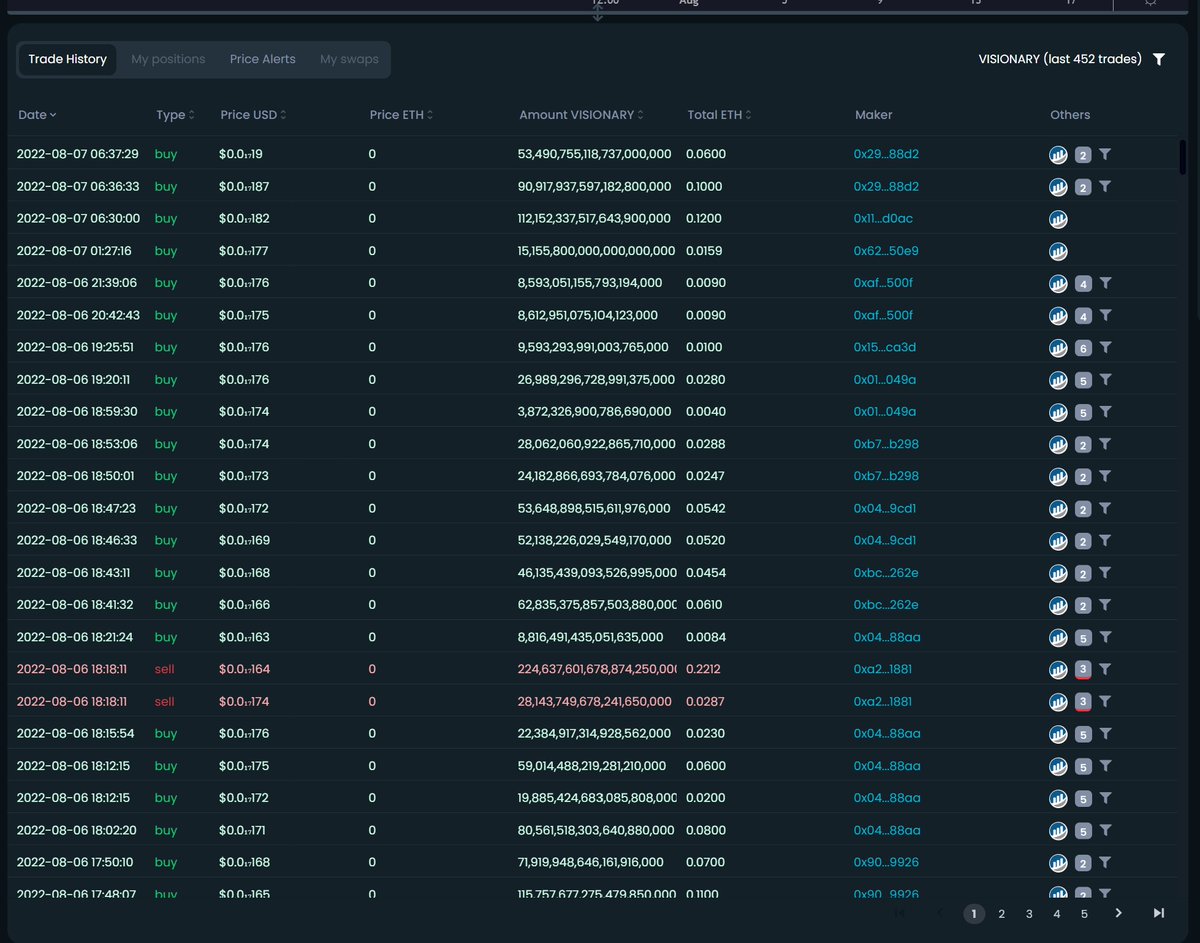This screenshot has width=1200, height=943.
Task: Click the filter icon beside VISIONARY last 452 trades
Action: click(x=1159, y=59)
